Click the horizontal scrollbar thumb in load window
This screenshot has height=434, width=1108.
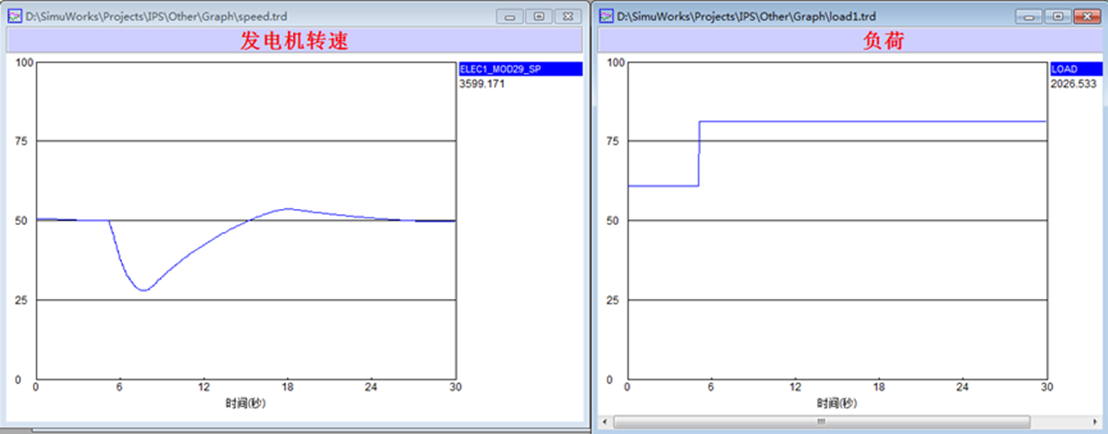(x=820, y=423)
